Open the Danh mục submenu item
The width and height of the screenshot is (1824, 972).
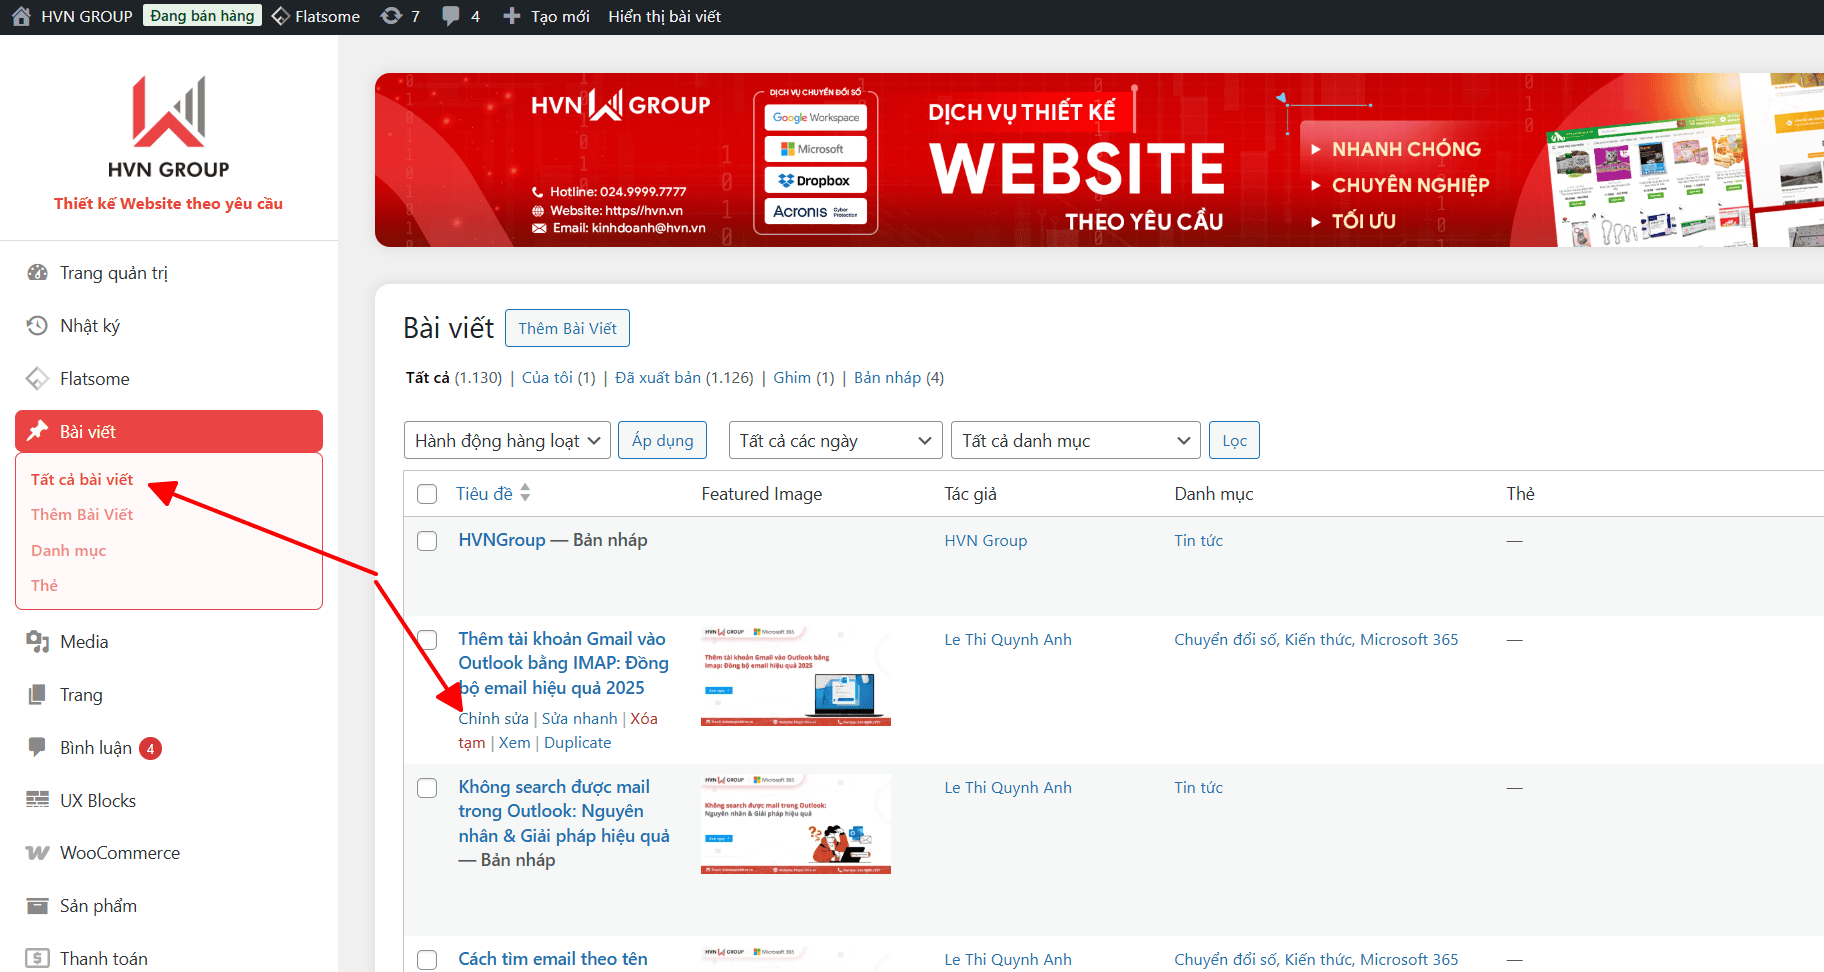point(68,550)
